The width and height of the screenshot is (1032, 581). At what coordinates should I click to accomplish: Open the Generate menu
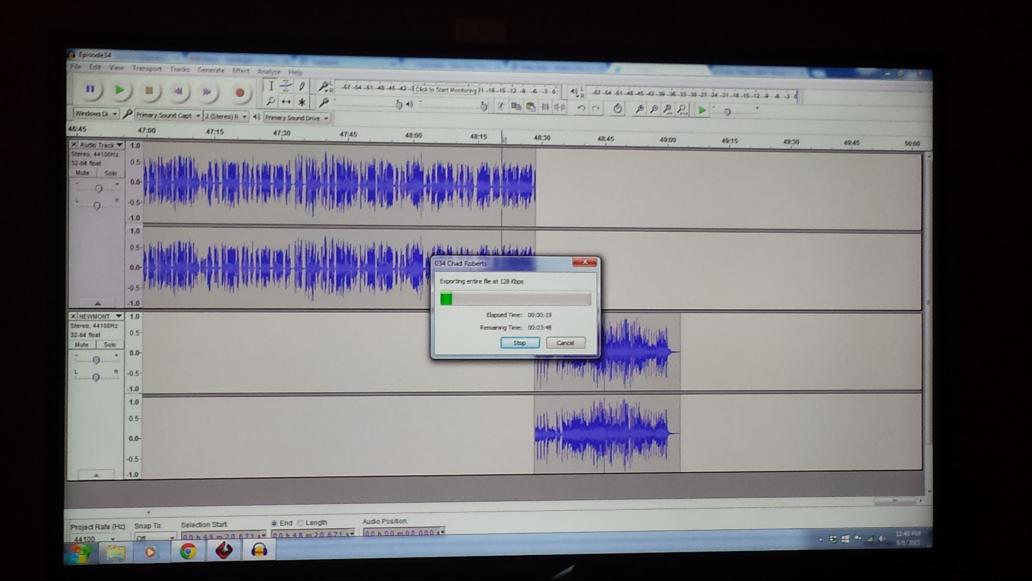pos(211,70)
